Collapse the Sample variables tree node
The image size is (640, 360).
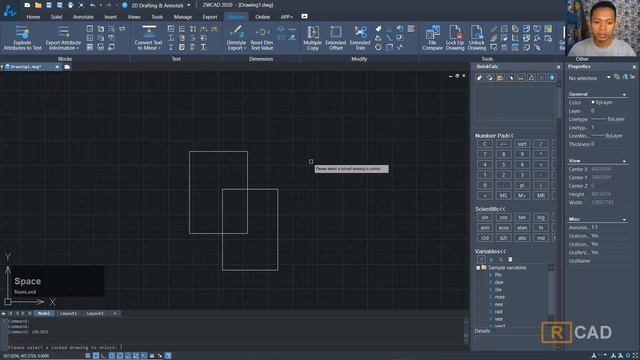point(478,268)
